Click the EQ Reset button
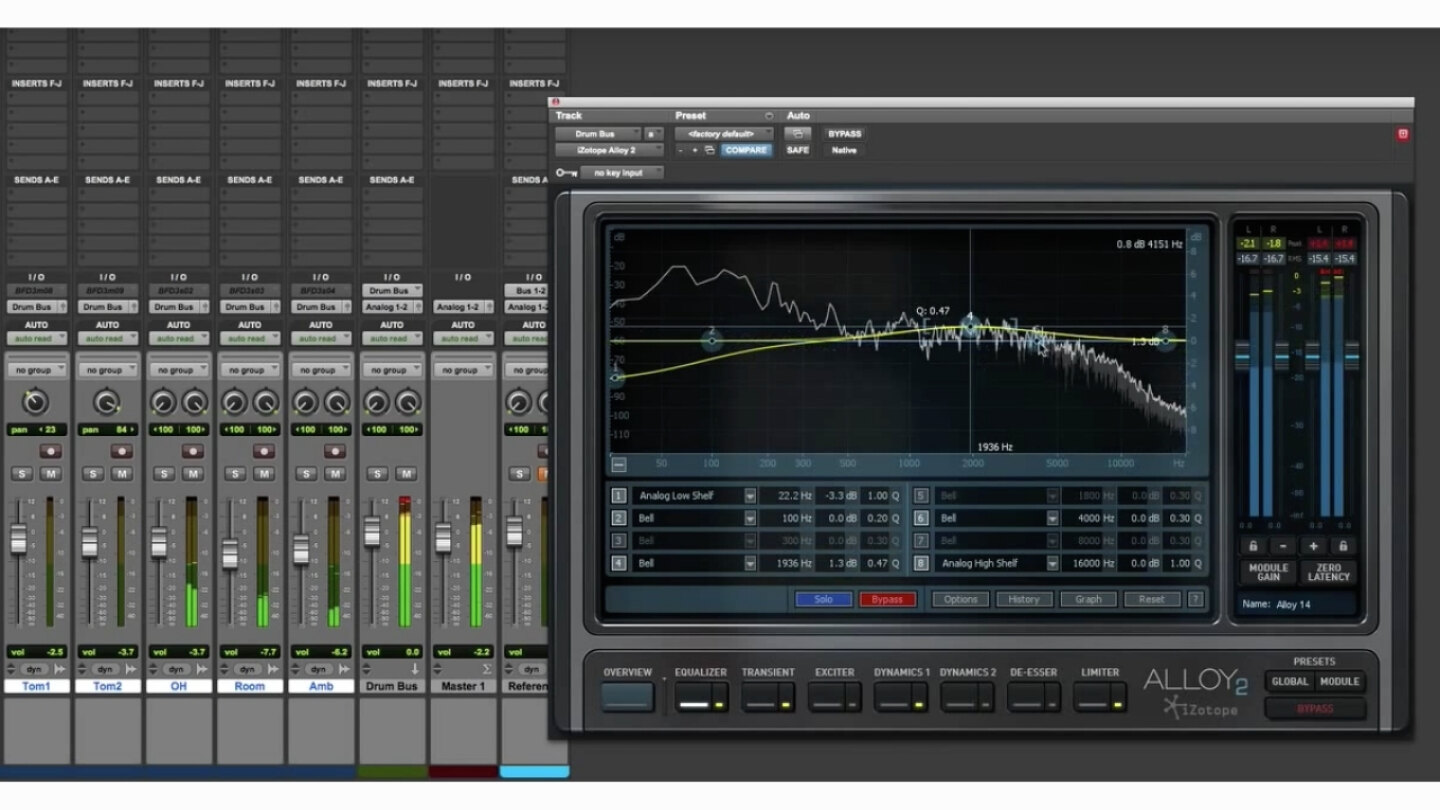 coord(1152,599)
